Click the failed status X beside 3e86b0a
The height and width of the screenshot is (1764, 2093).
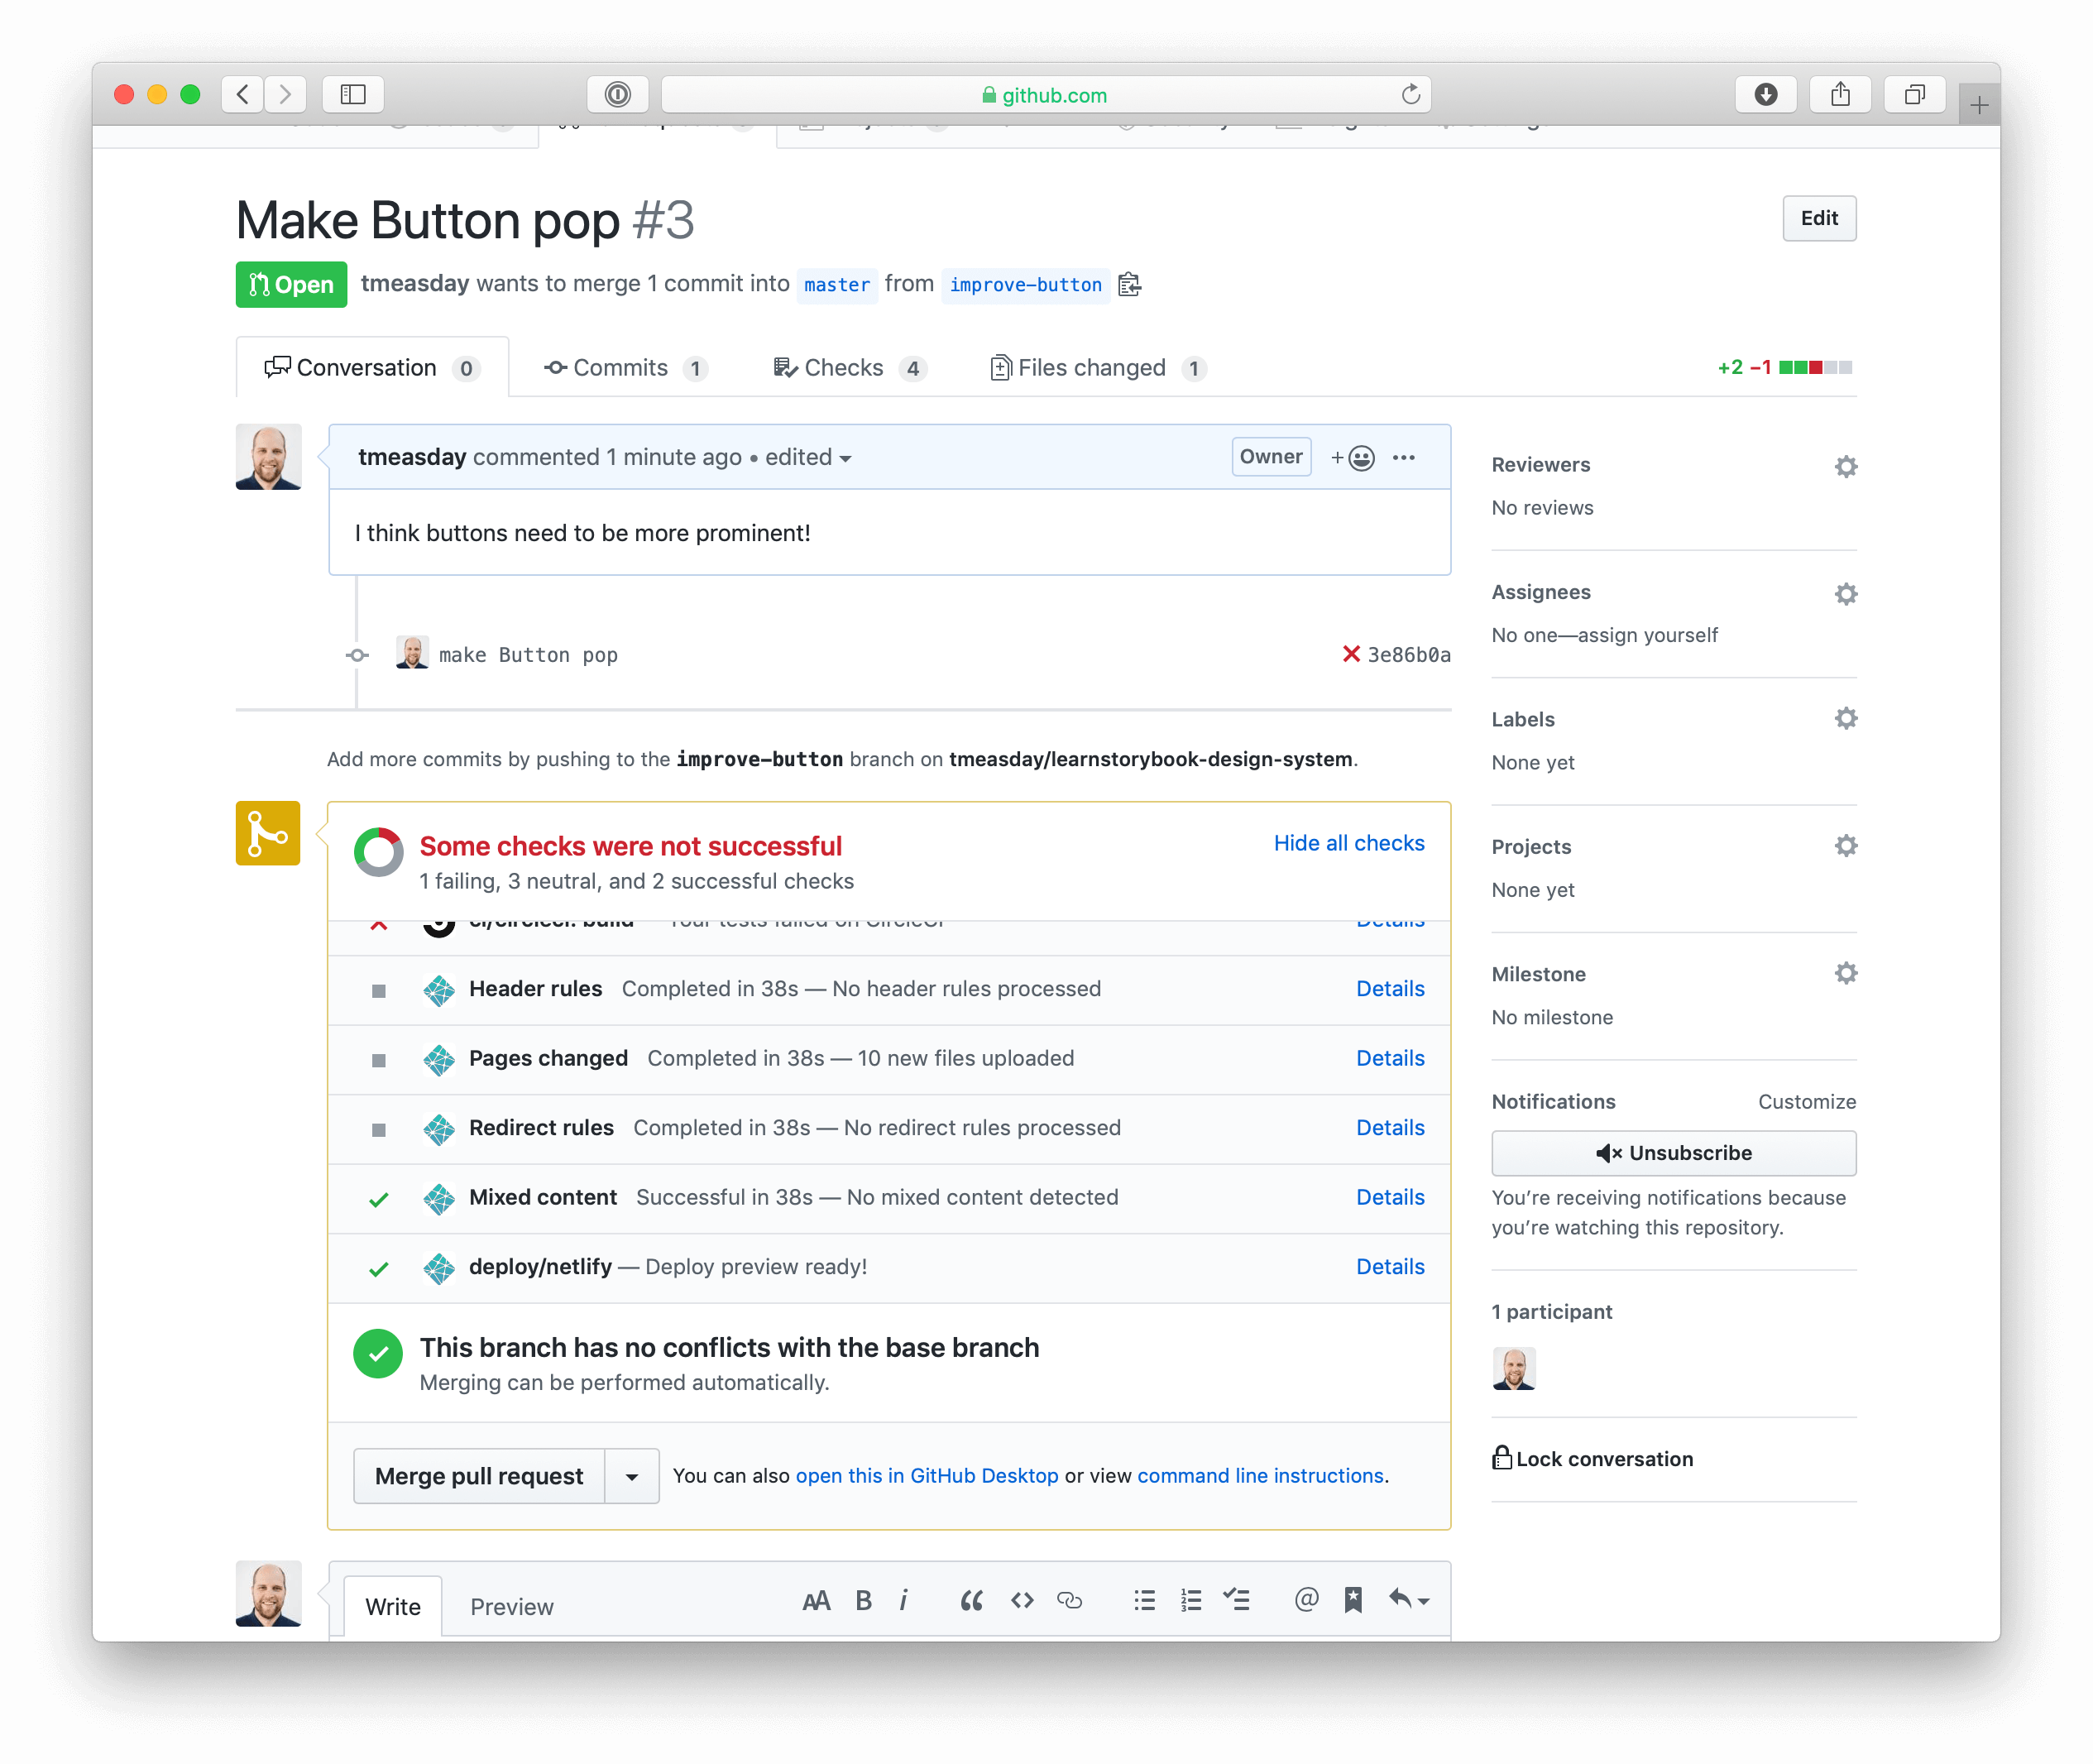click(1351, 654)
